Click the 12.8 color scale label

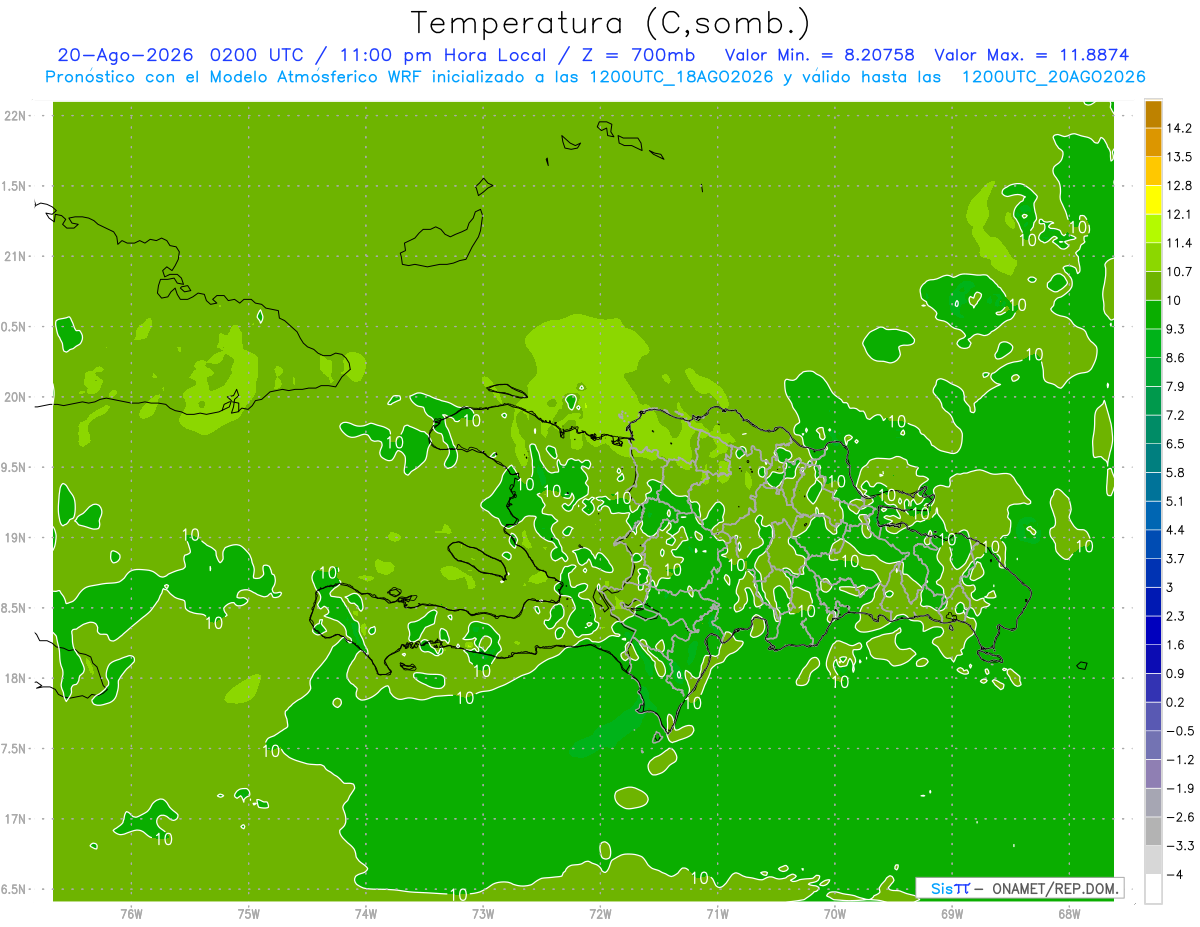(1179, 186)
